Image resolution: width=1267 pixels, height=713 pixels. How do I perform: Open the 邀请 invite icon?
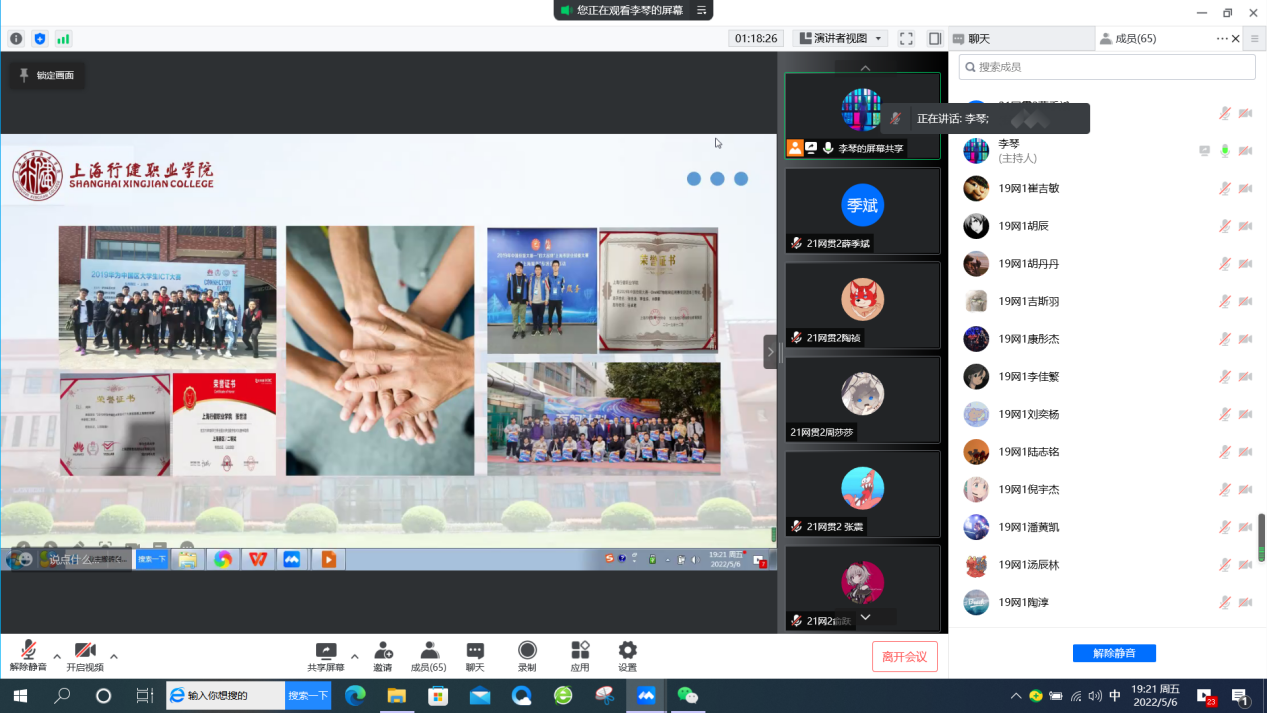coord(383,656)
